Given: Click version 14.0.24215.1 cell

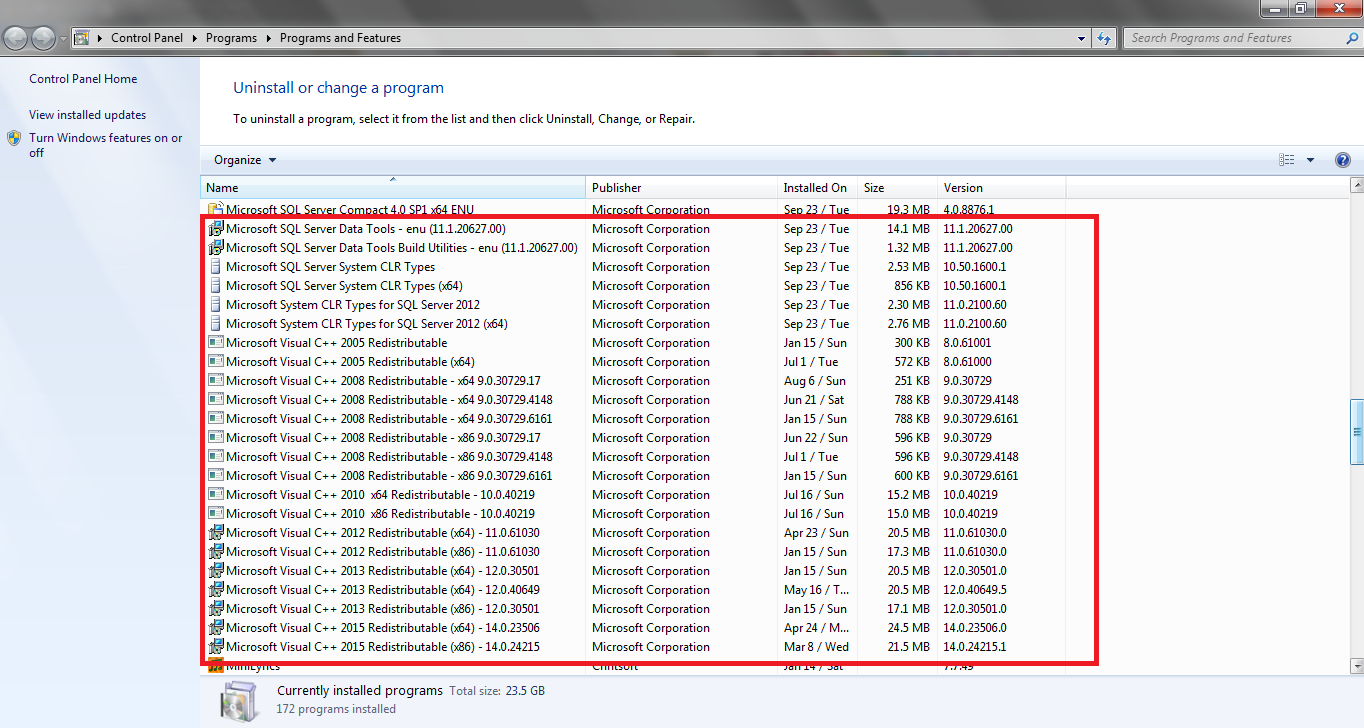Looking at the screenshot, I should coord(975,647).
